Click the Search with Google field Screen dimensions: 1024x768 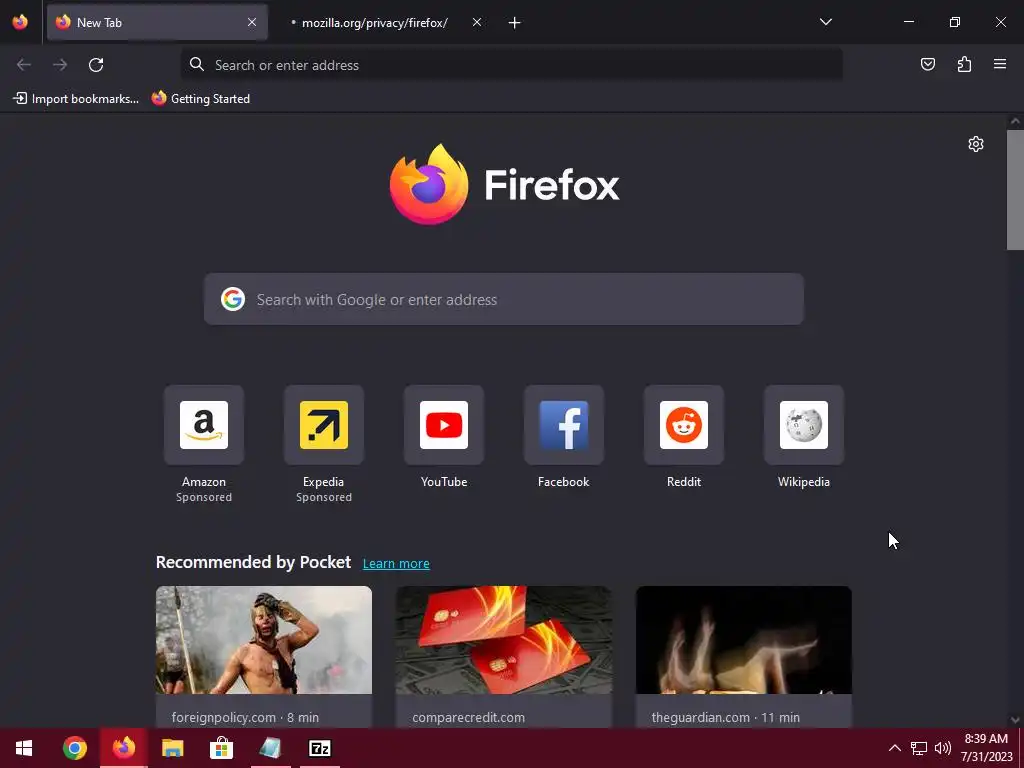tap(504, 299)
